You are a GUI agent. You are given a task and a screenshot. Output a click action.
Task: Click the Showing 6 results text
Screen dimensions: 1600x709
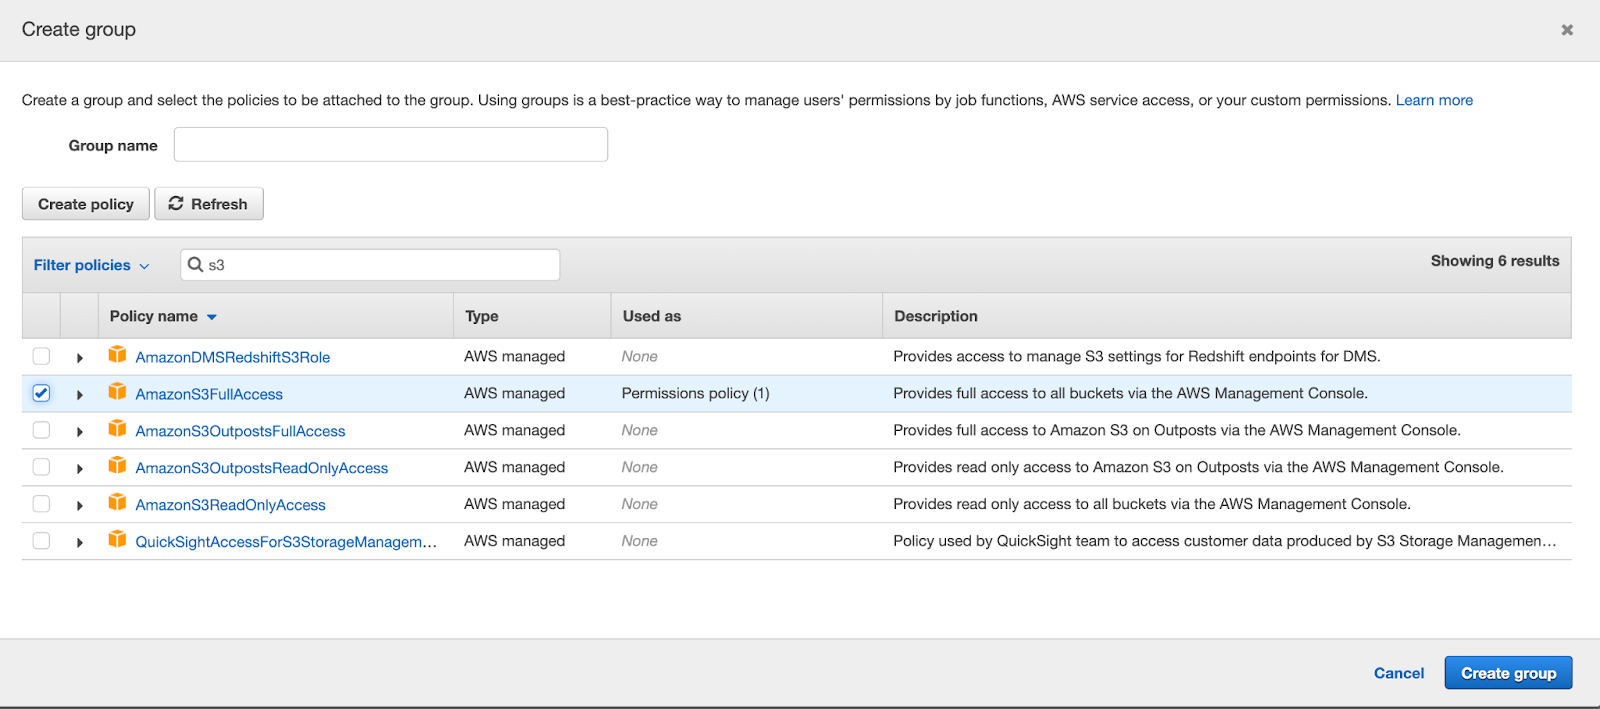tap(1495, 261)
